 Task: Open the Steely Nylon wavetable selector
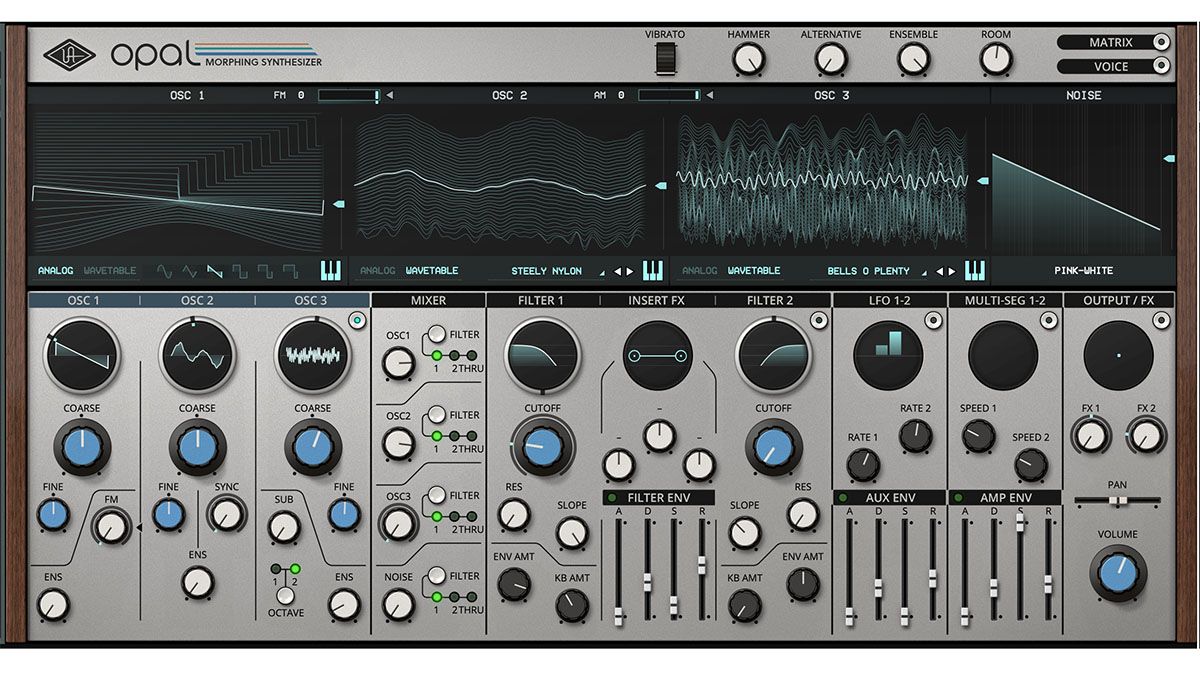(548, 269)
